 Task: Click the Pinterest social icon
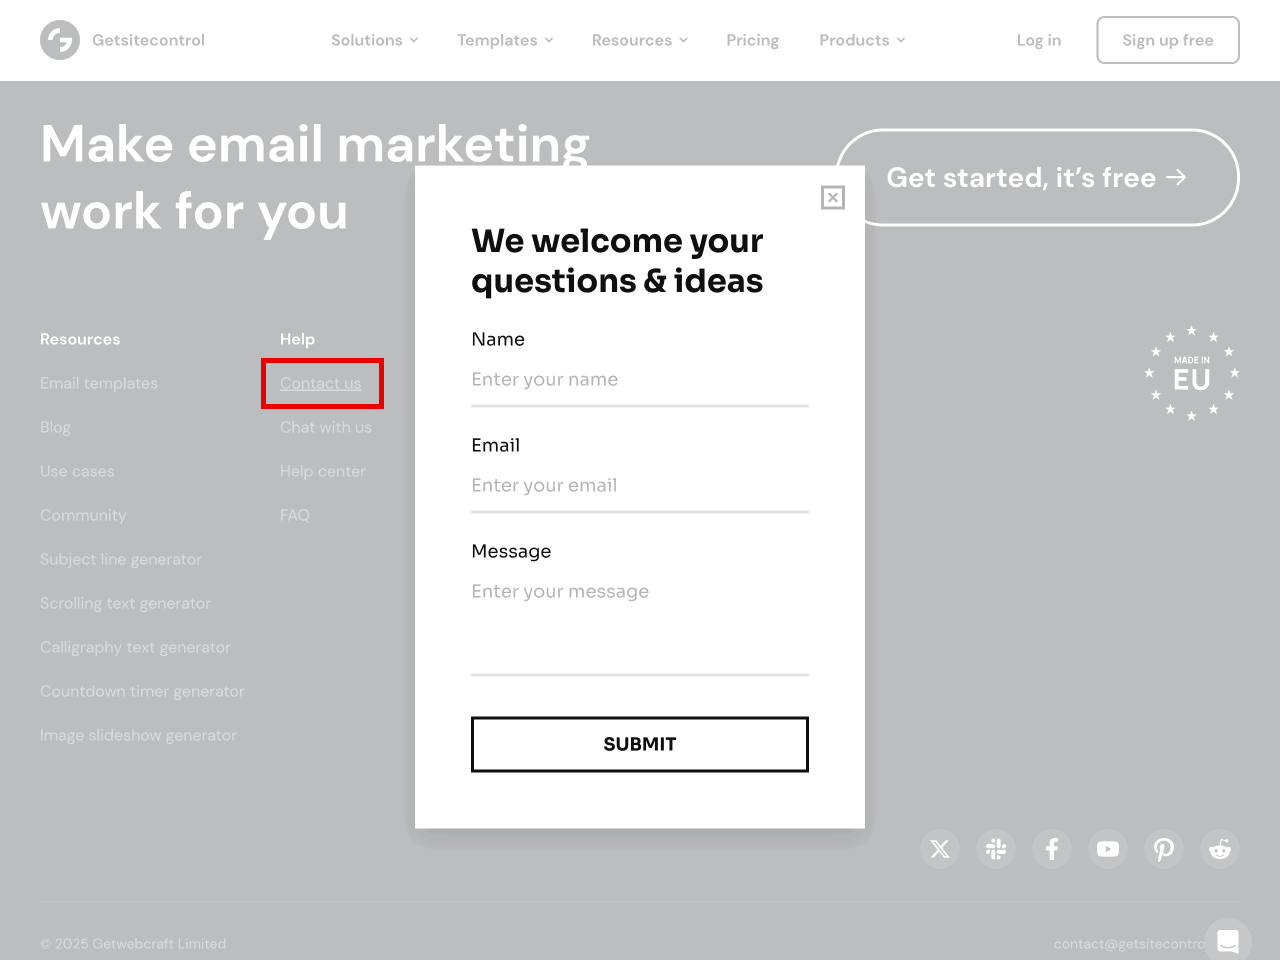(x=1164, y=849)
